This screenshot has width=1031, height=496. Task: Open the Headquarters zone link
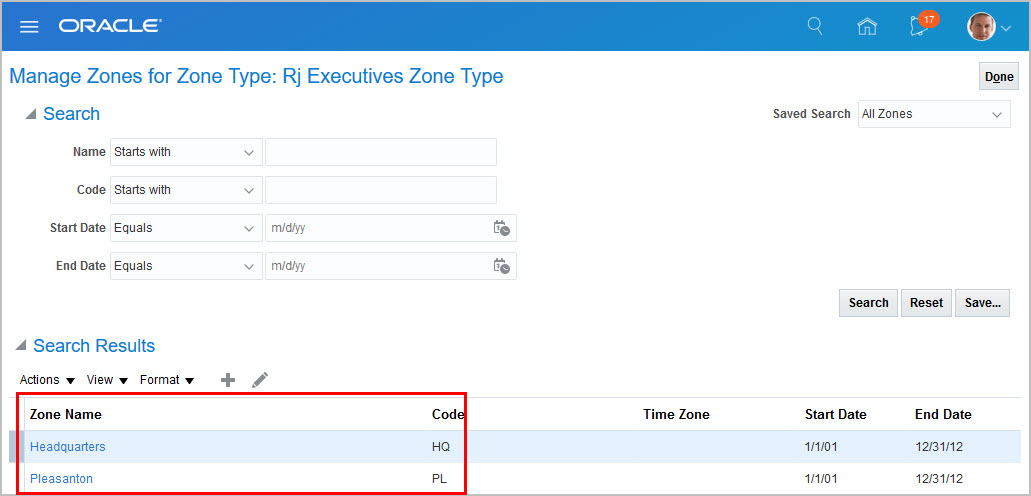click(x=68, y=447)
